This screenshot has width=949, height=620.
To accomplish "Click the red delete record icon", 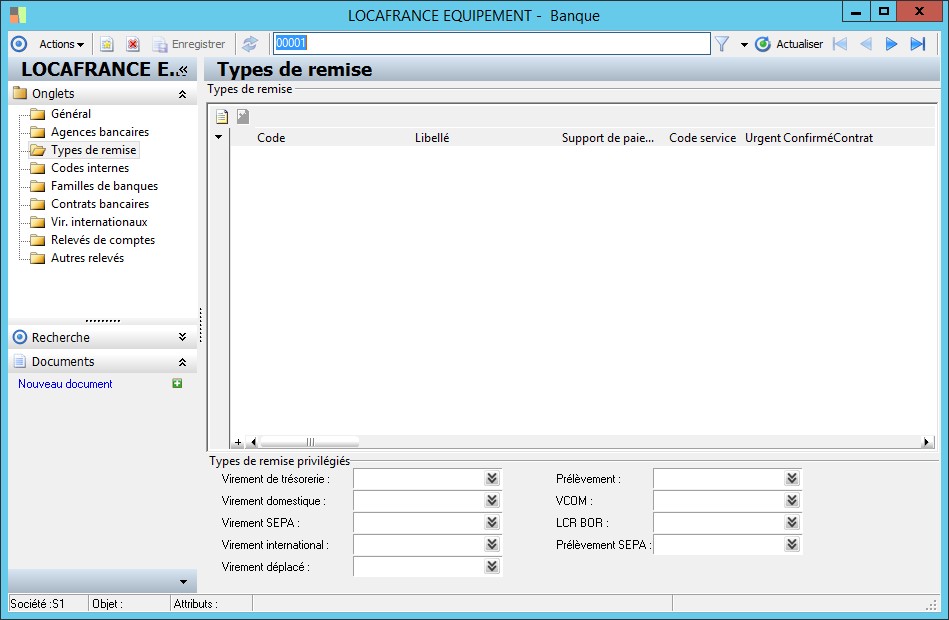I will (133, 44).
